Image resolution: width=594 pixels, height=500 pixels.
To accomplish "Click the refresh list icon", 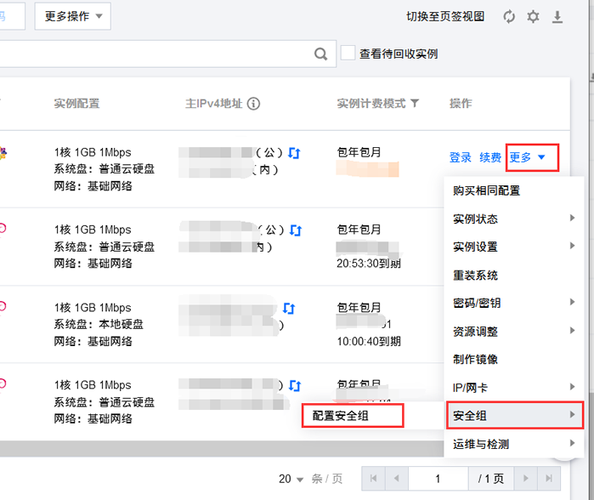I will point(509,17).
